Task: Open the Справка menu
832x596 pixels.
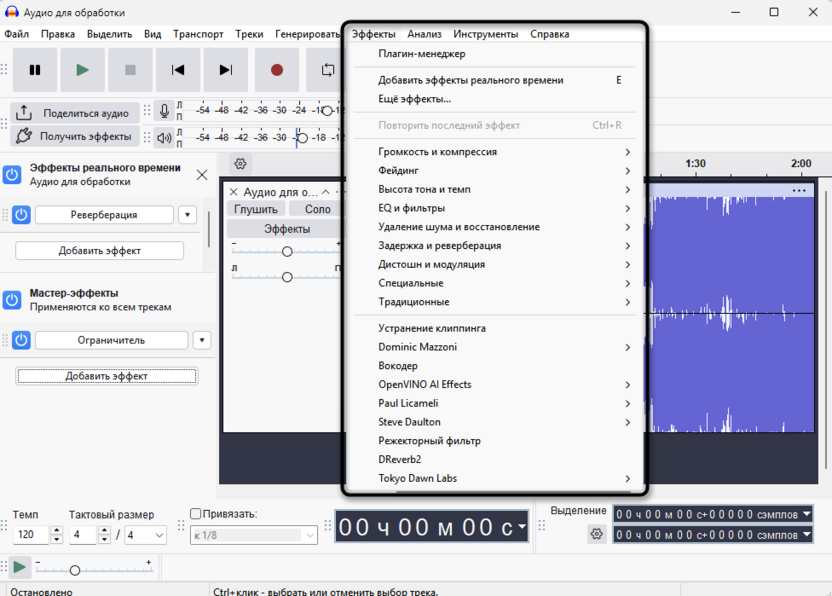Action: click(550, 34)
